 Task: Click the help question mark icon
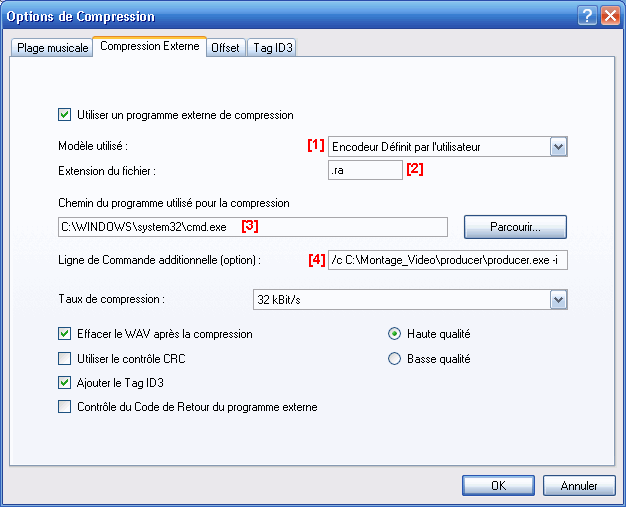(587, 16)
